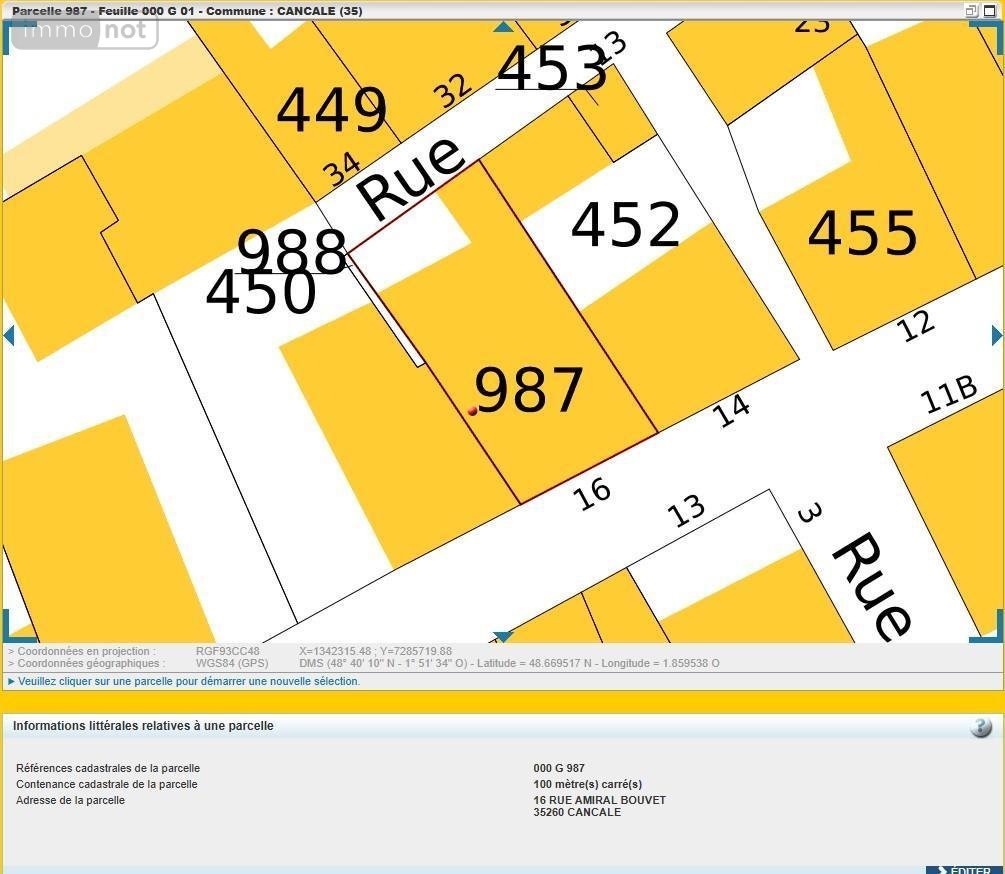
Task: Click the restore window icon in title bar
Action: [970, 10]
